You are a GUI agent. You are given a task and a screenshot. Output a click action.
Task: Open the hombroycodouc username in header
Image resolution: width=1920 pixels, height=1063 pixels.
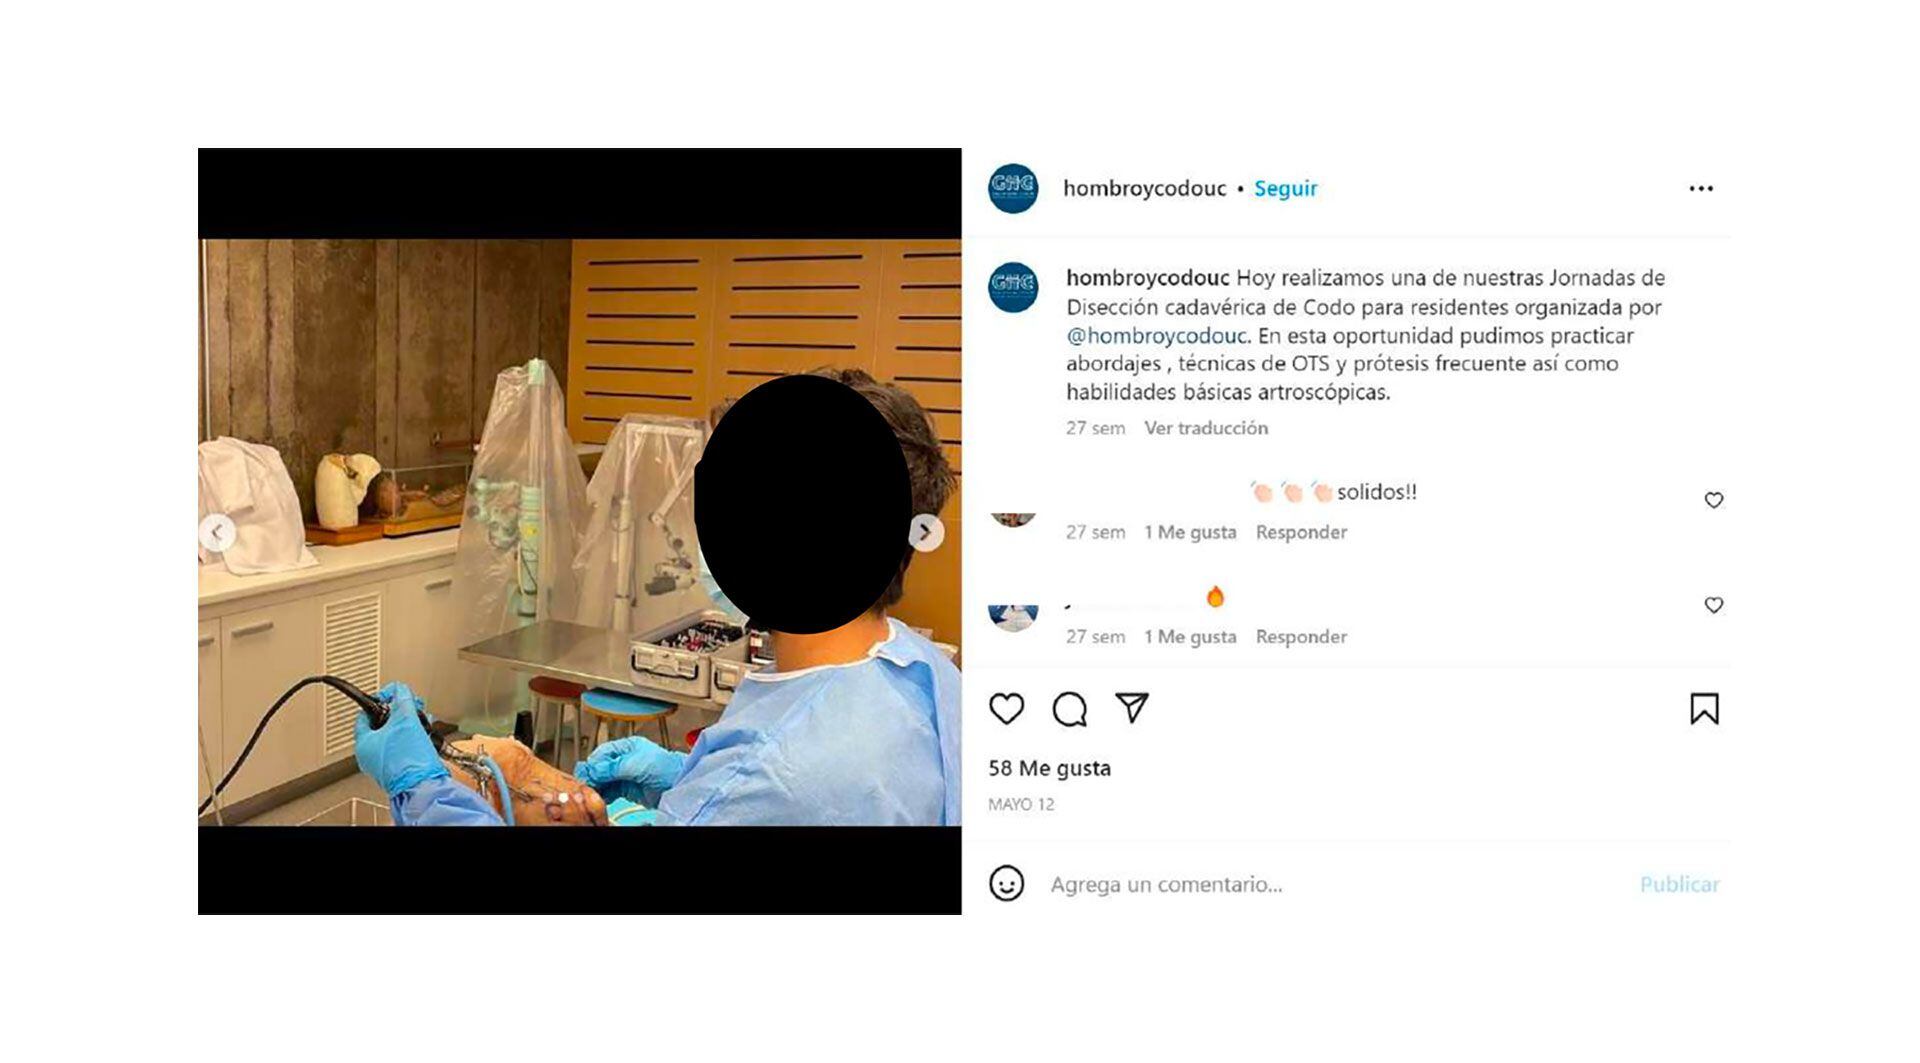click(x=1144, y=188)
